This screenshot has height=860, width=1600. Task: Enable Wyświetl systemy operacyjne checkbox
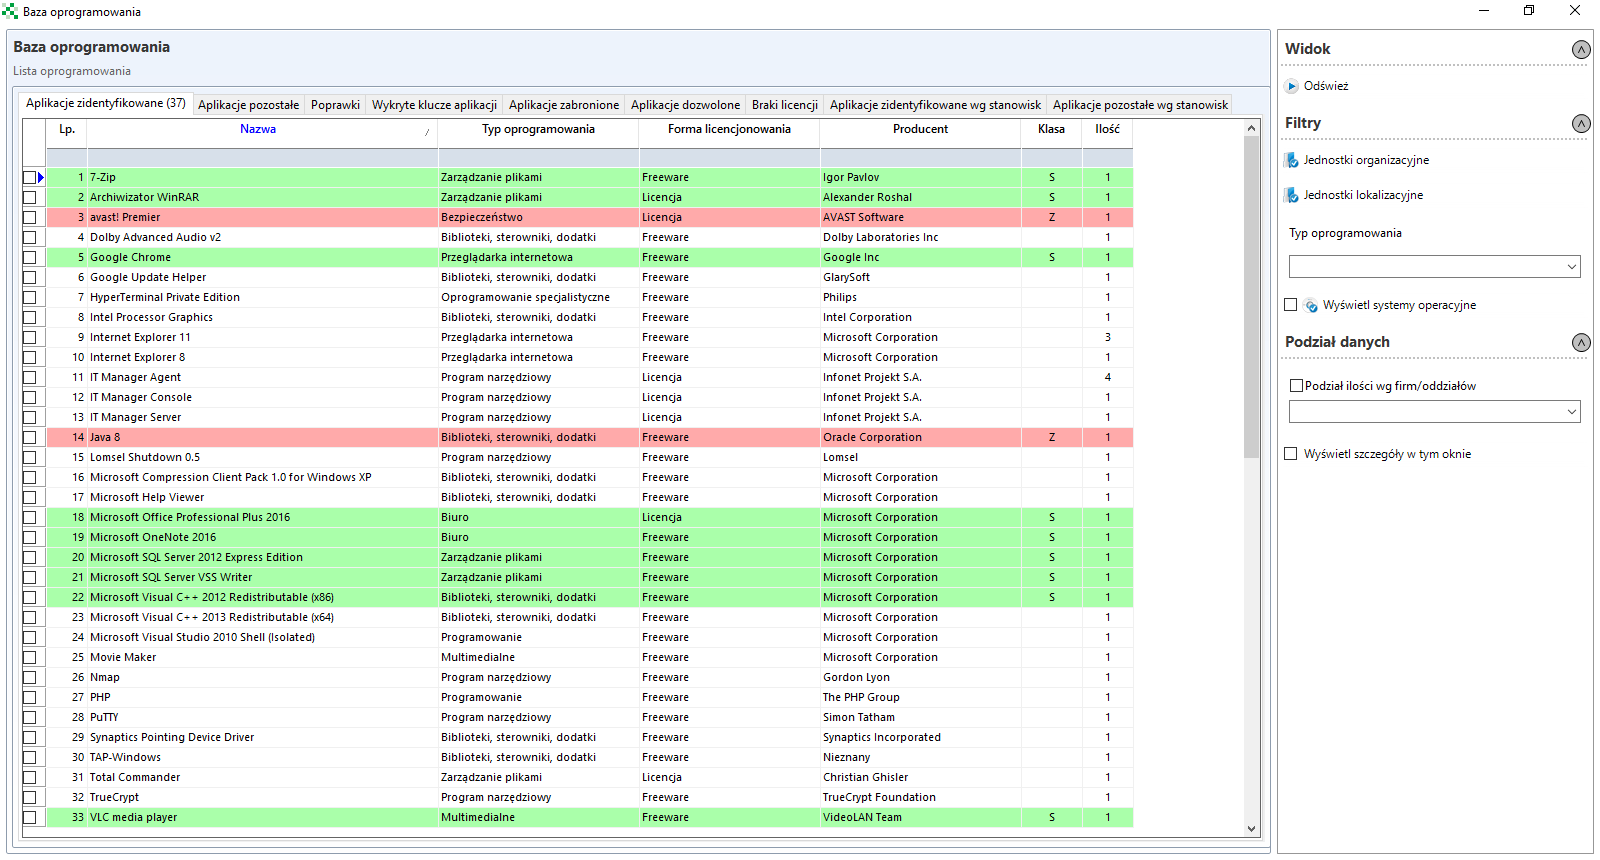(1291, 305)
